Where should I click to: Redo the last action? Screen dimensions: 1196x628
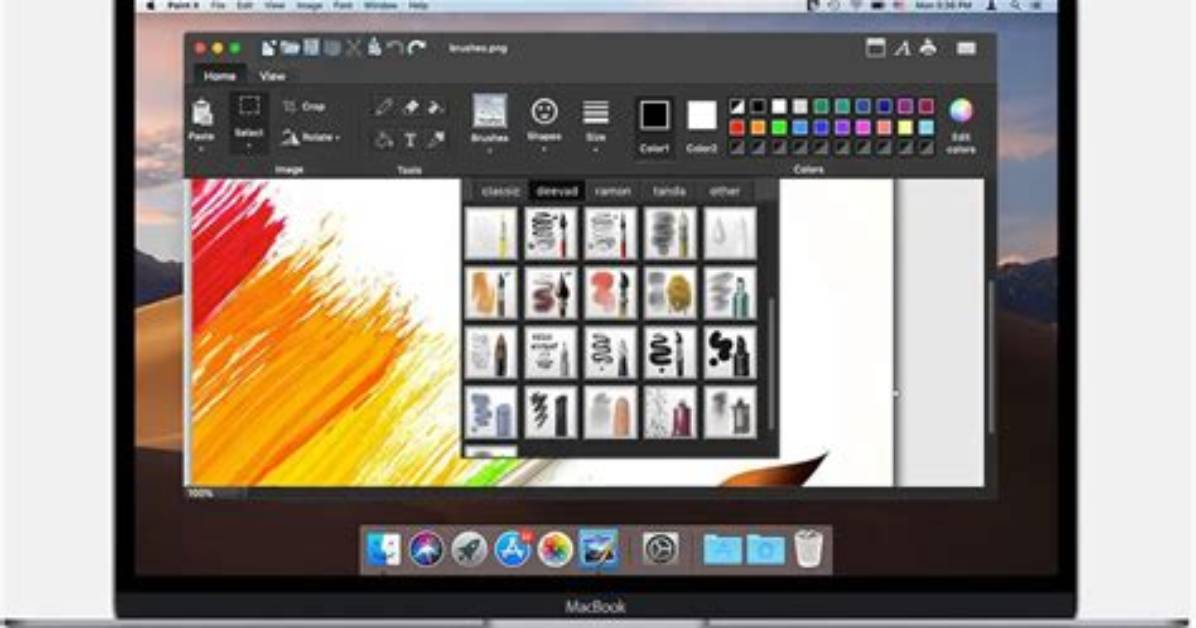(x=416, y=48)
